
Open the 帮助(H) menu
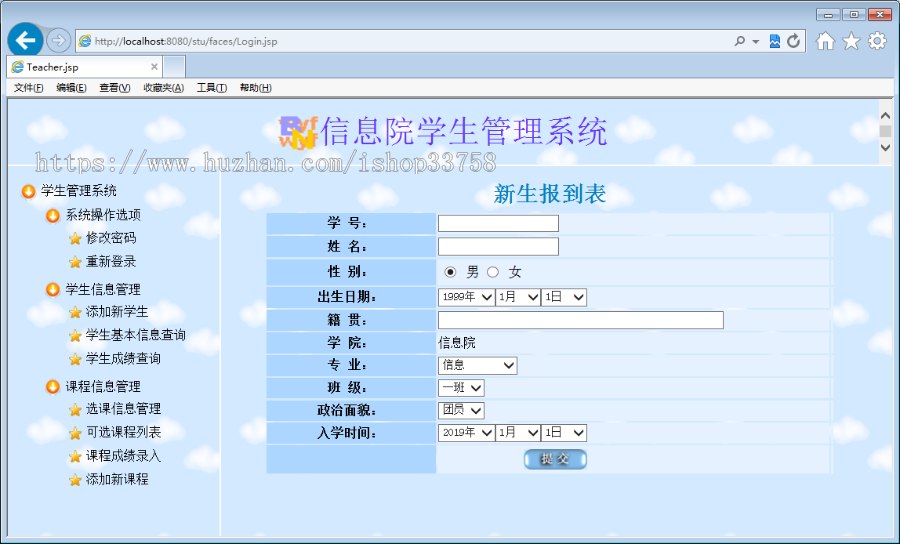click(x=255, y=88)
